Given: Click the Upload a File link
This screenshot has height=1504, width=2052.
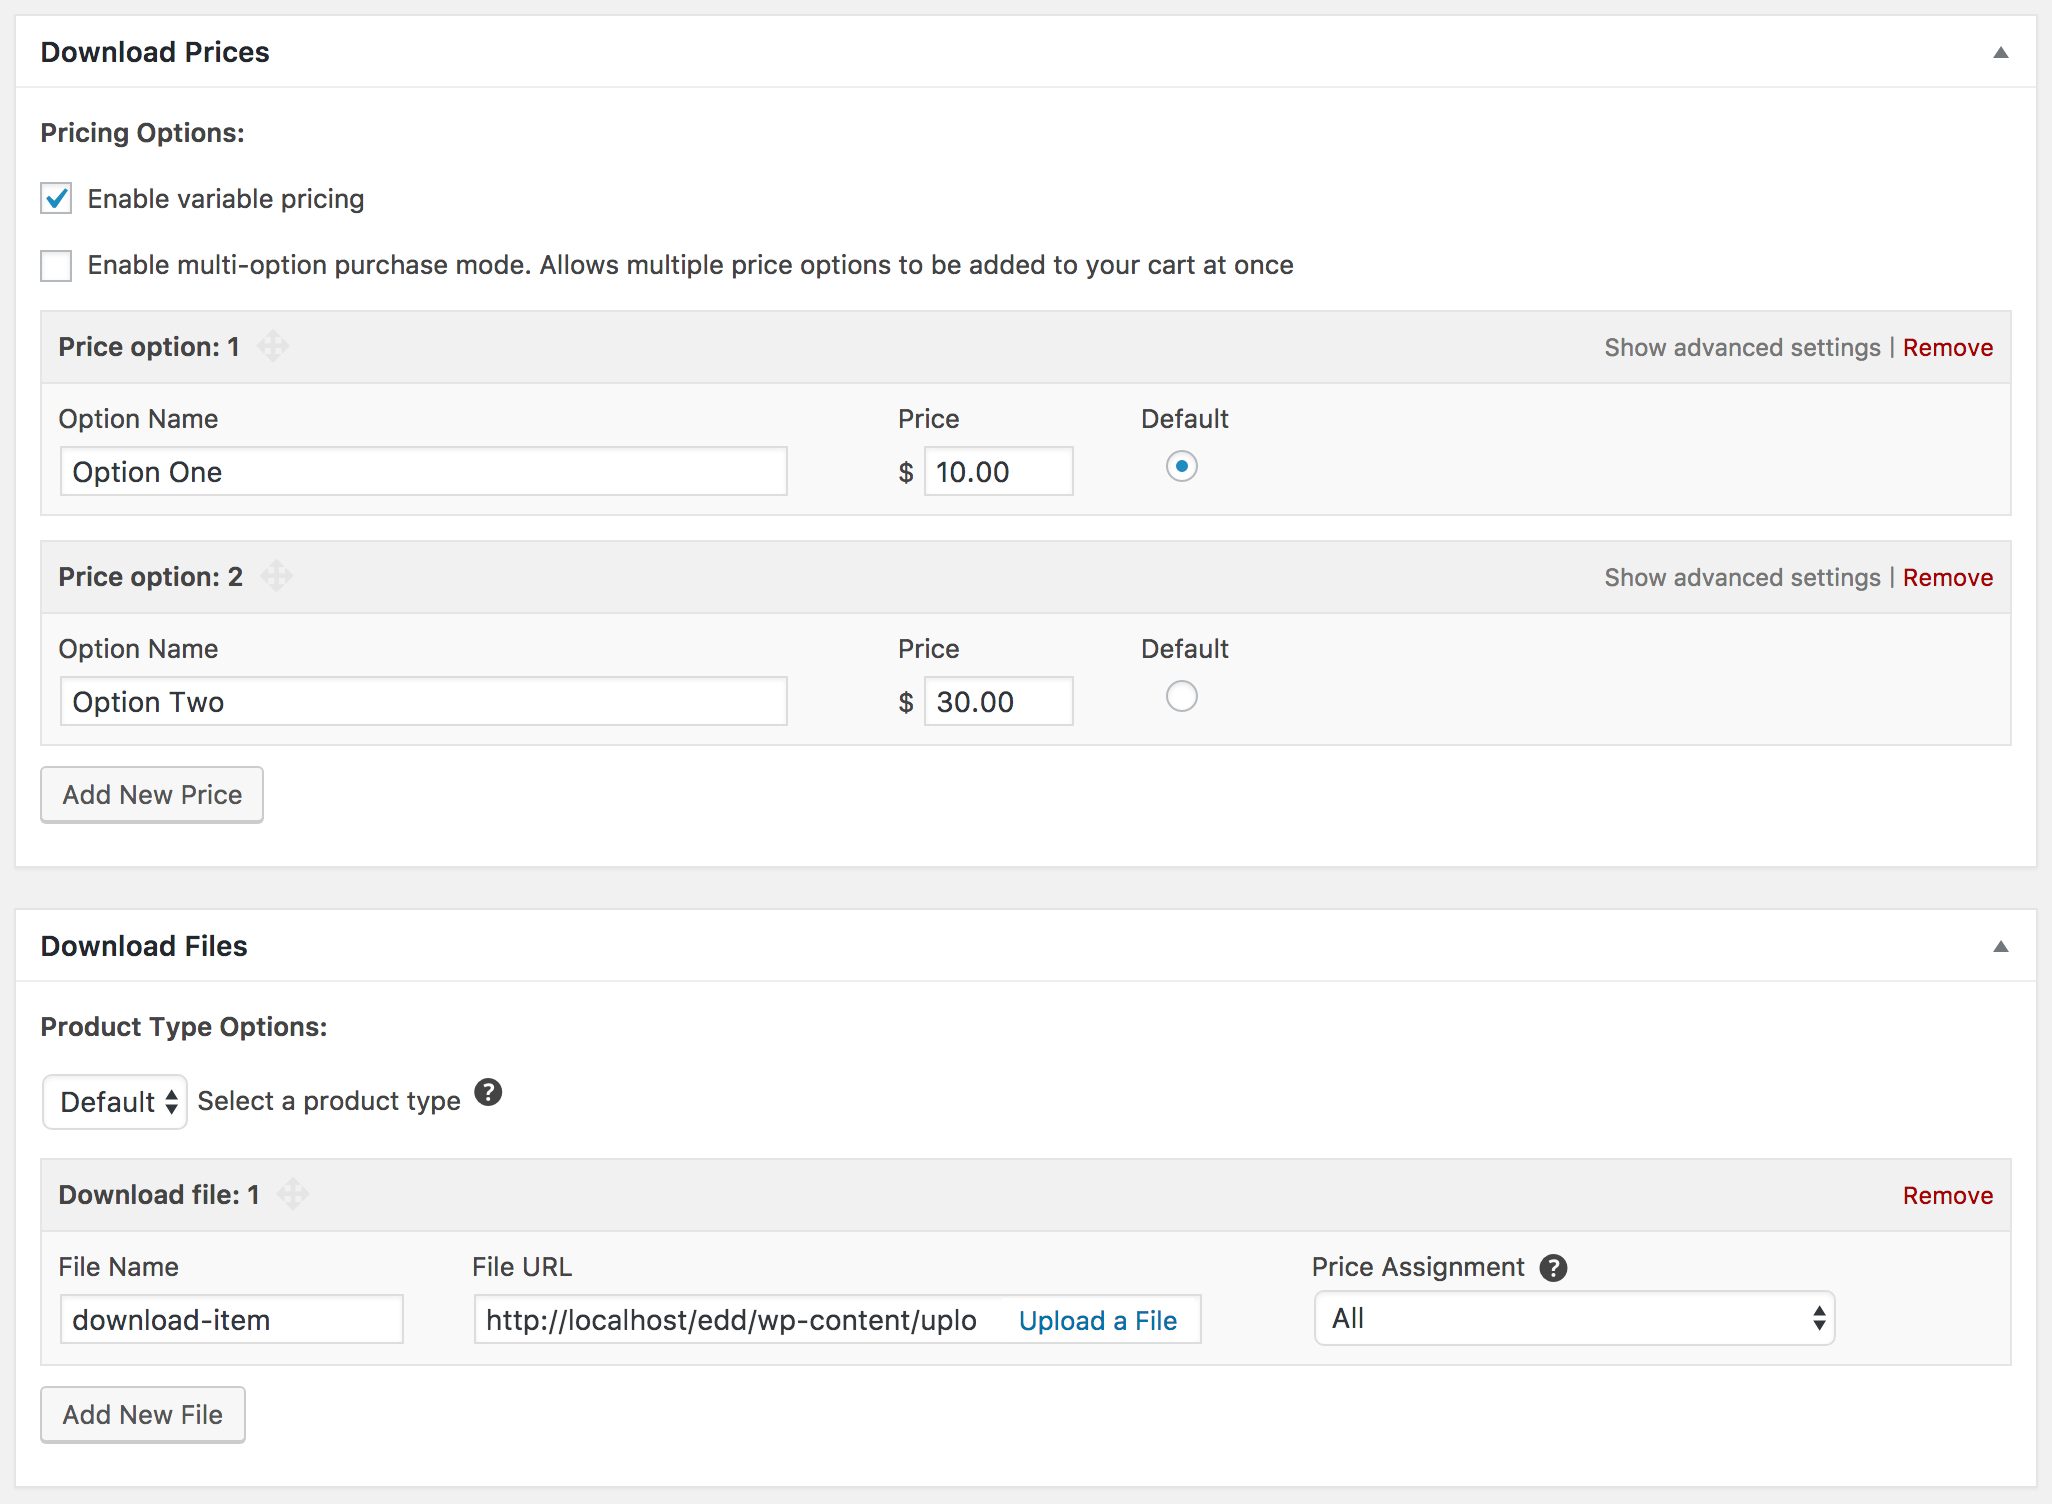Looking at the screenshot, I should tap(1098, 1321).
